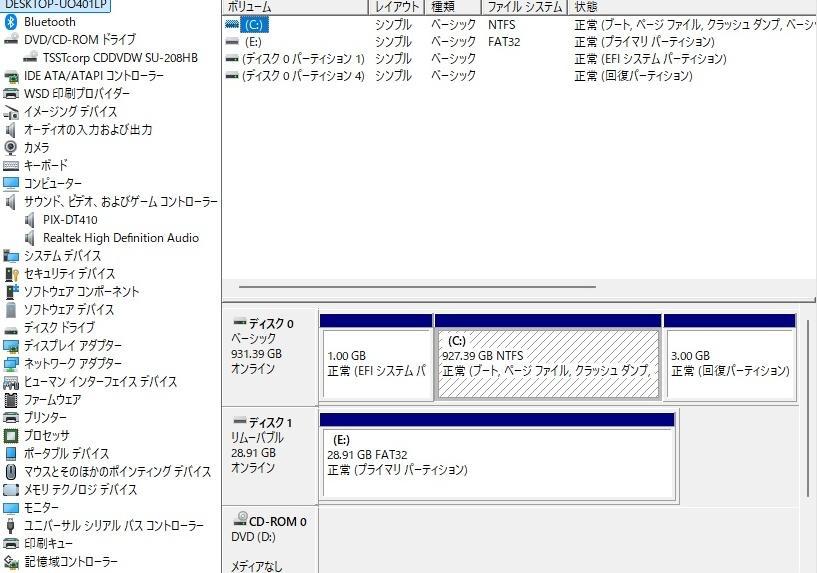Select the (E:) volume row in the list
This screenshot has width=817, height=573.
tap(519, 42)
